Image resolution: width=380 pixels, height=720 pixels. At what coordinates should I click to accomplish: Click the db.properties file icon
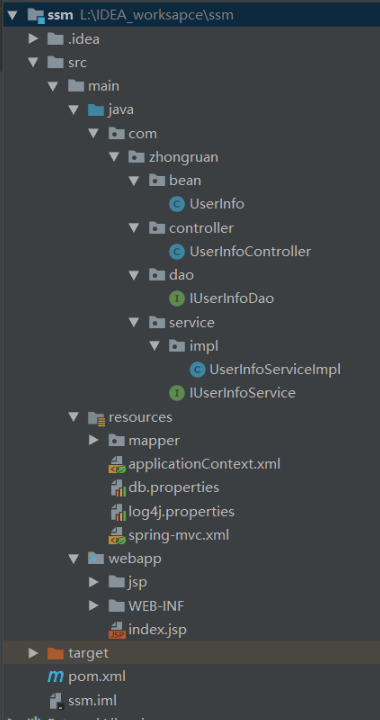[118, 488]
